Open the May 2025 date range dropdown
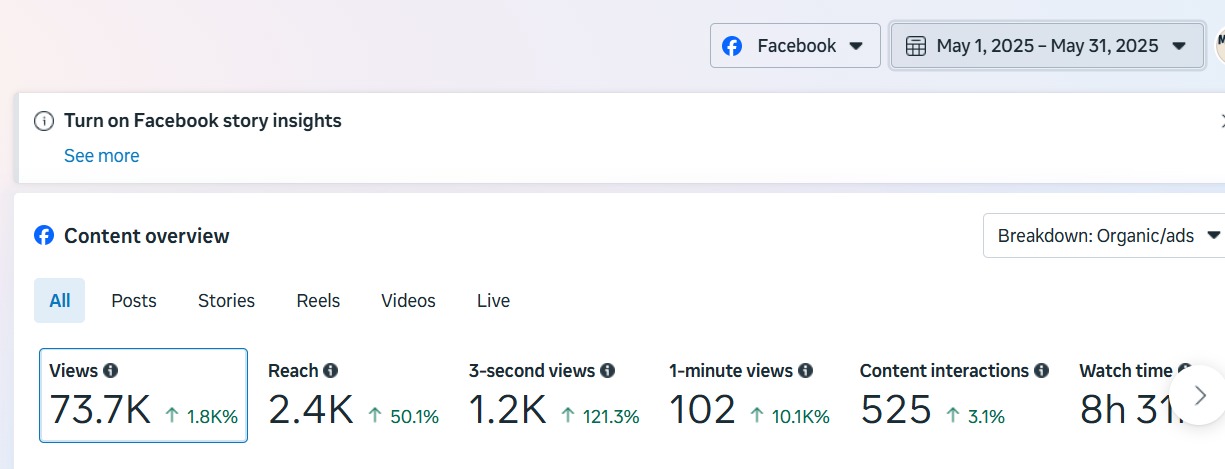The image size is (1225, 469). tap(1047, 46)
